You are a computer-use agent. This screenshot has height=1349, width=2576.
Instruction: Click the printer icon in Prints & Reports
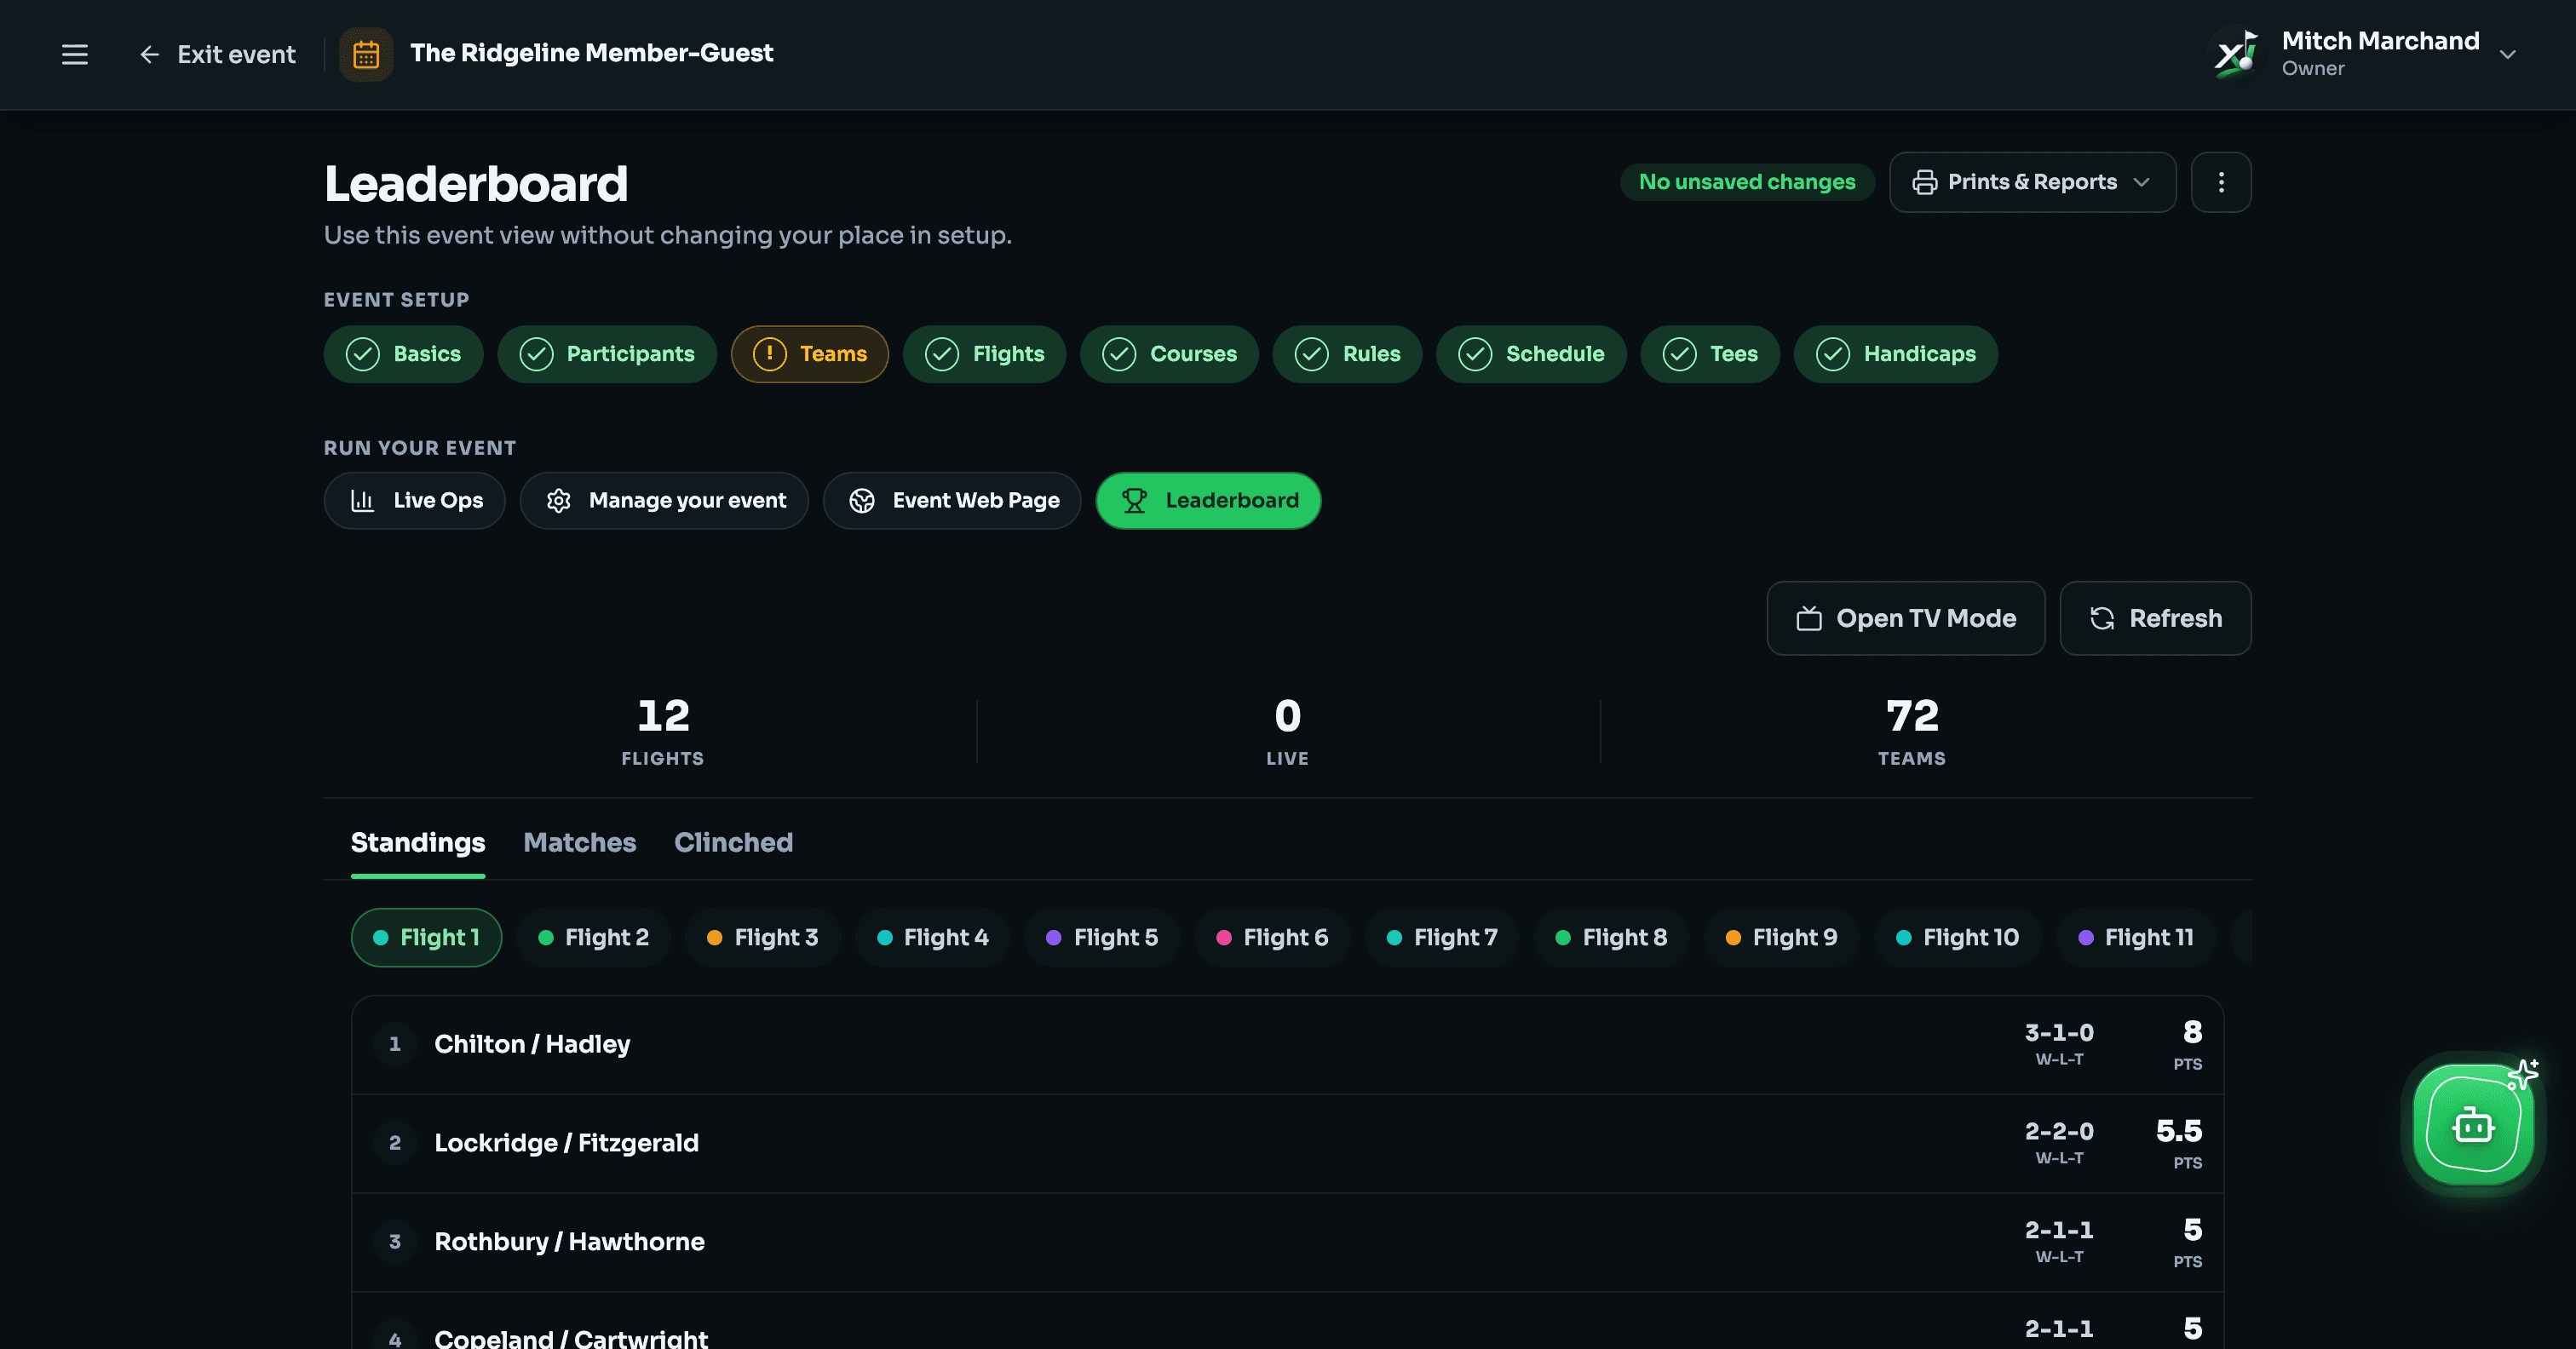(x=1924, y=182)
